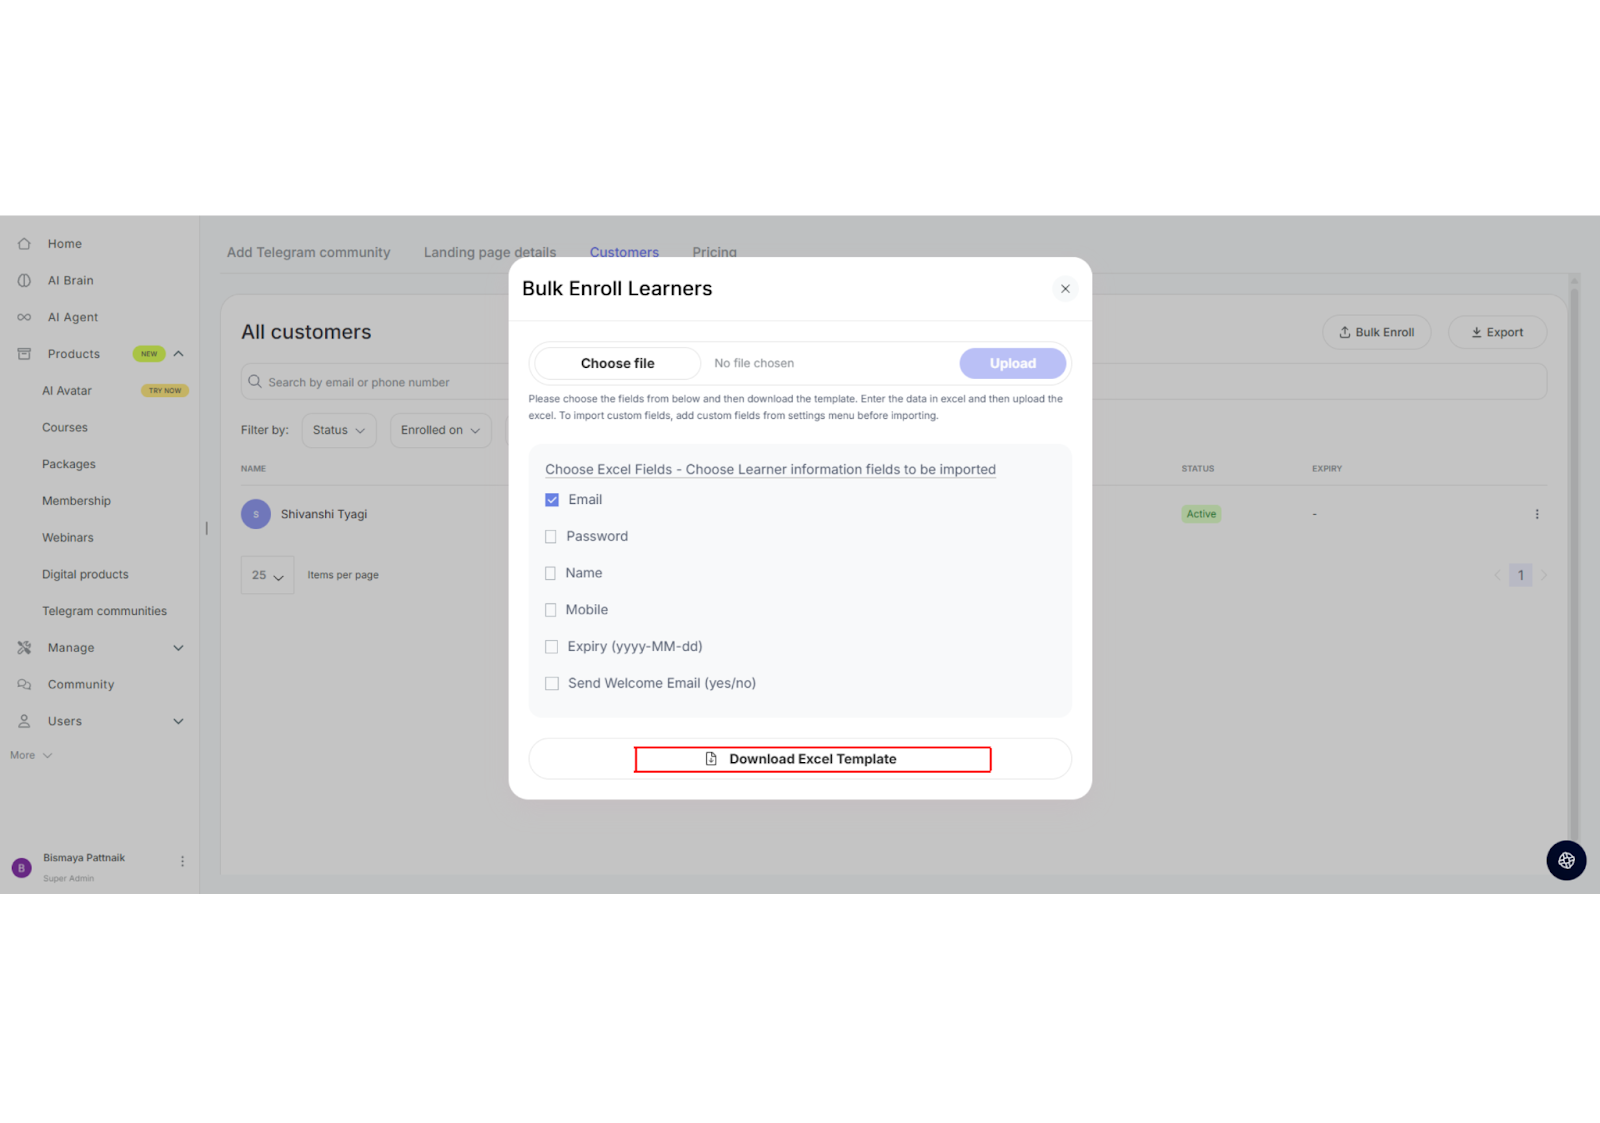Enable the Password field checkbox
Screen dimensions: 1600x1123
tap(551, 537)
